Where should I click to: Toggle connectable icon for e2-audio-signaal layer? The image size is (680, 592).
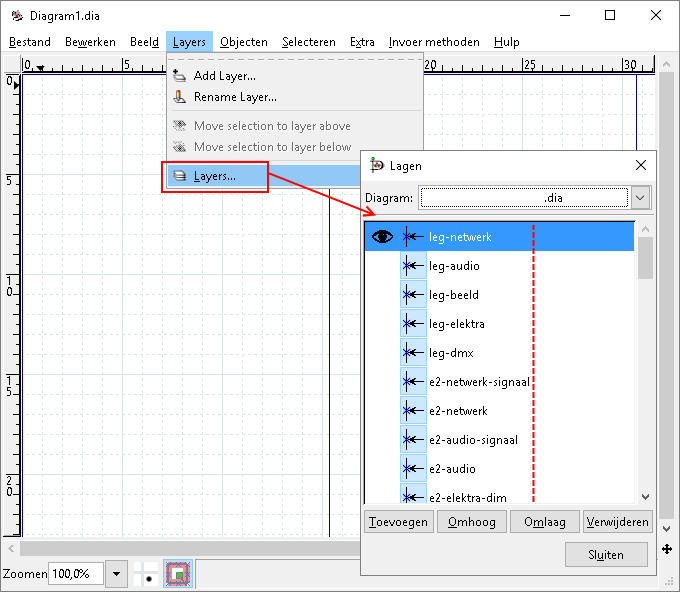(413, 440)
